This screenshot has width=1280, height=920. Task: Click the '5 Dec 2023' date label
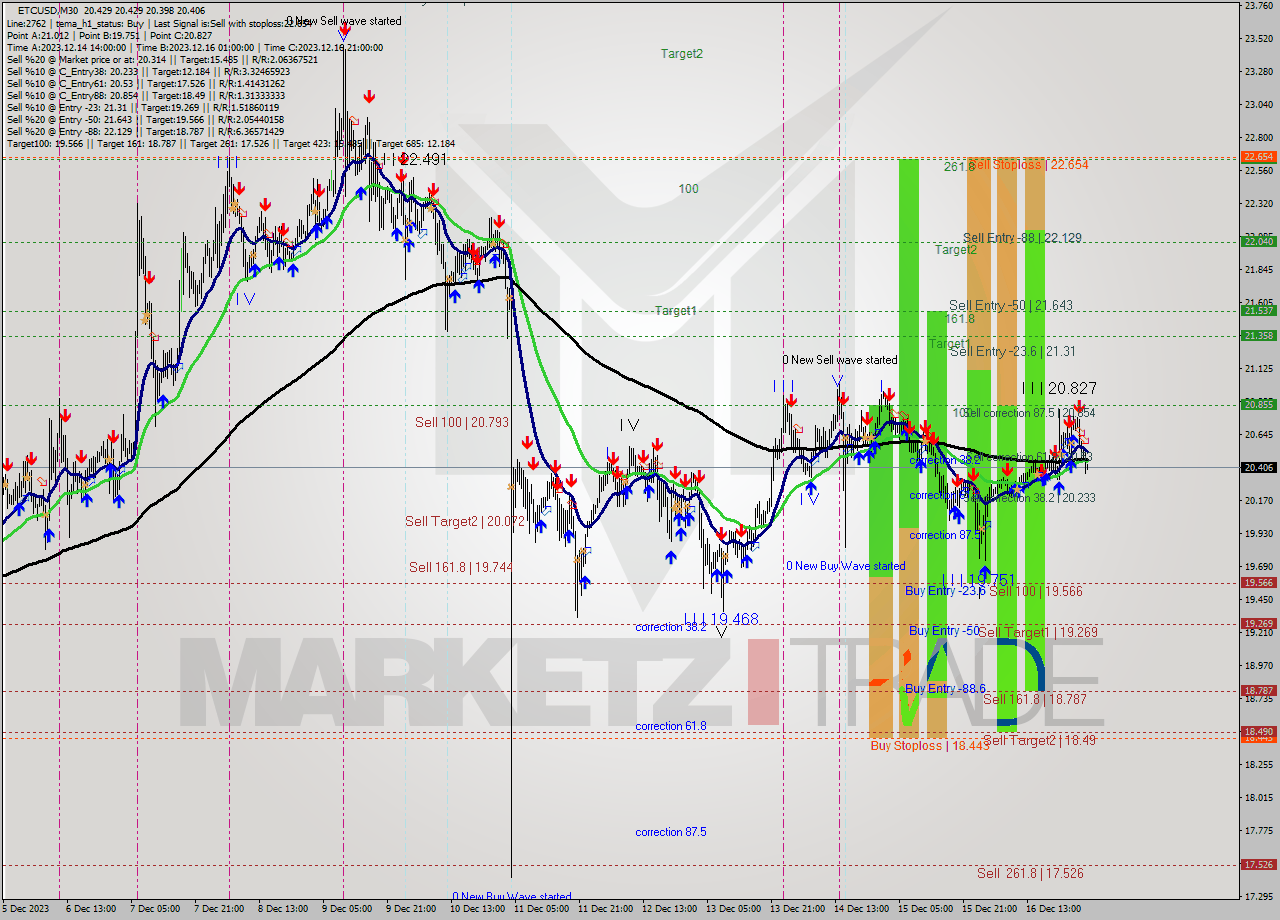pyautogui.click(x=24, y=909)
